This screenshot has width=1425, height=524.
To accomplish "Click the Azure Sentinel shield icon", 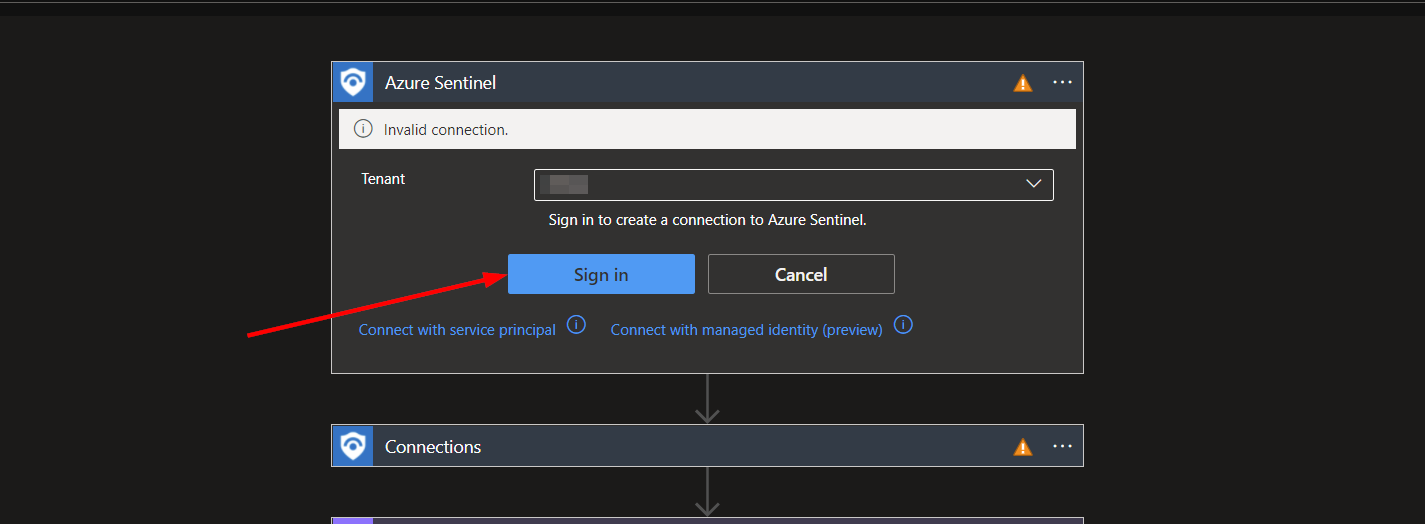I will coord(352,82).
